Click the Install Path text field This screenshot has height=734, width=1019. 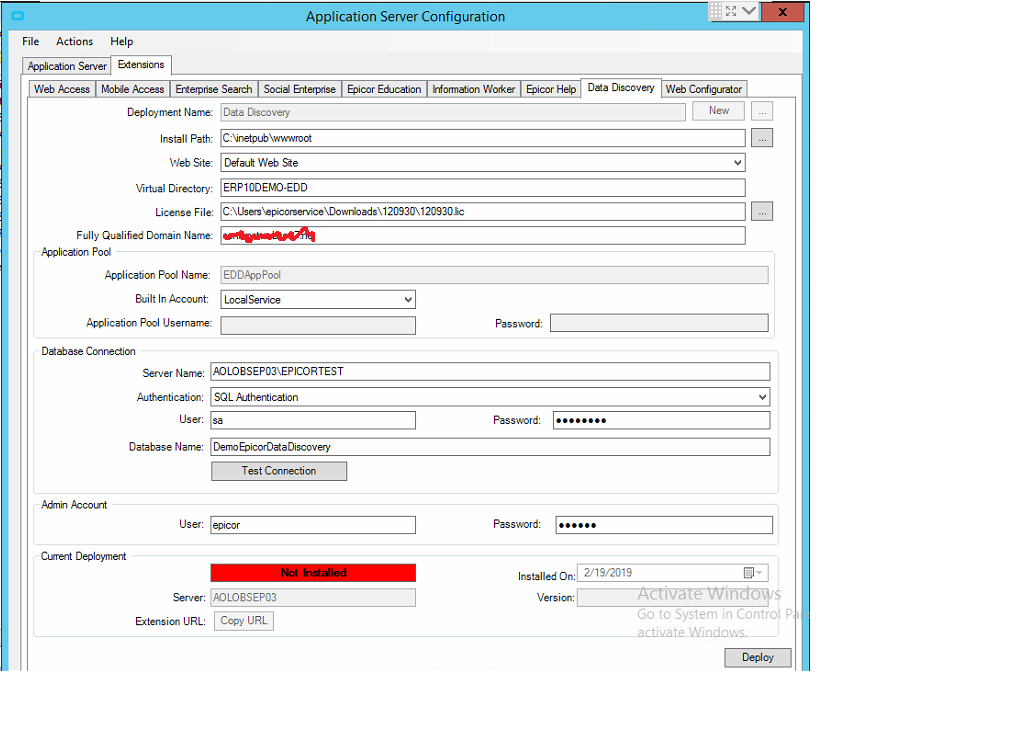pyautogui.click(x=483, y=138)
